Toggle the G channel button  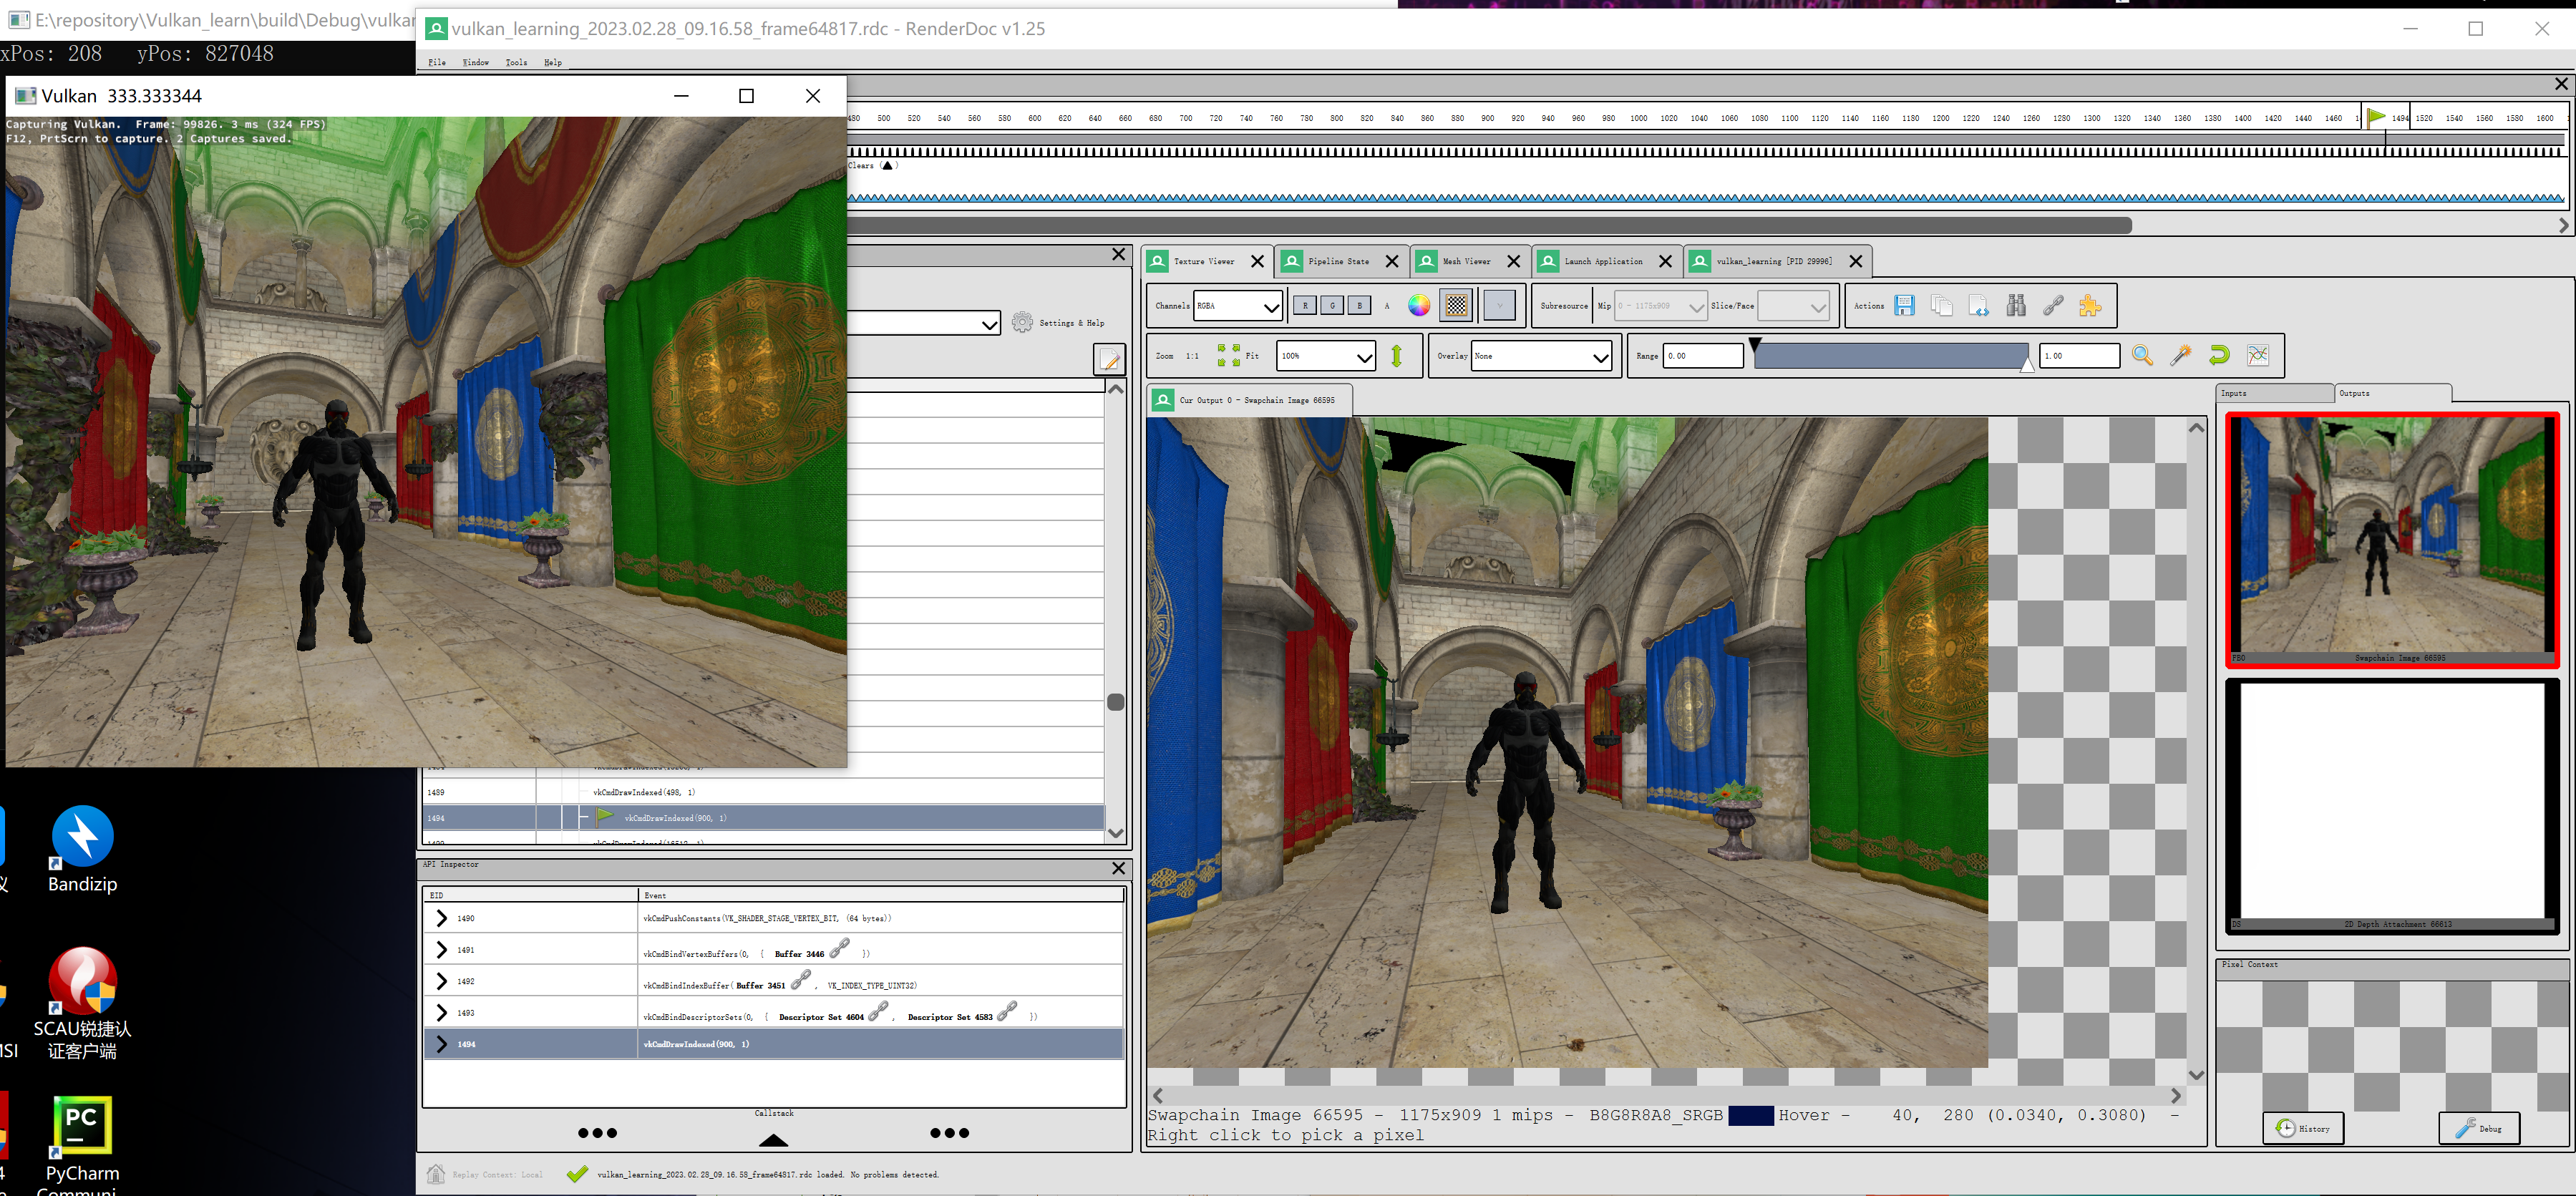pos(1332,306)
